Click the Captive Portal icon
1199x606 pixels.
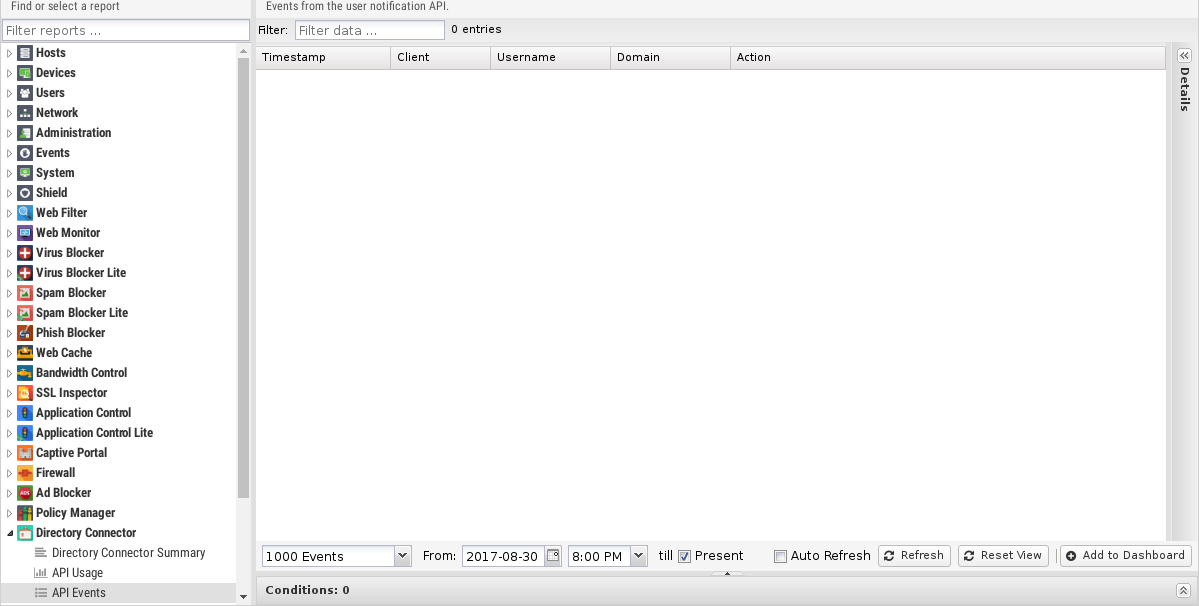click(24, 452)
